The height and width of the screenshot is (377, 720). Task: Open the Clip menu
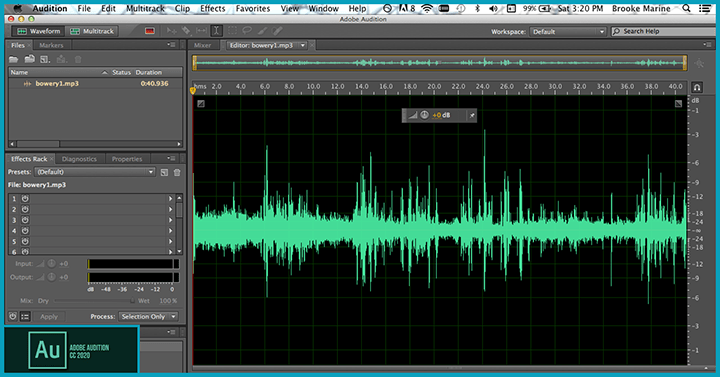[182, 8]
